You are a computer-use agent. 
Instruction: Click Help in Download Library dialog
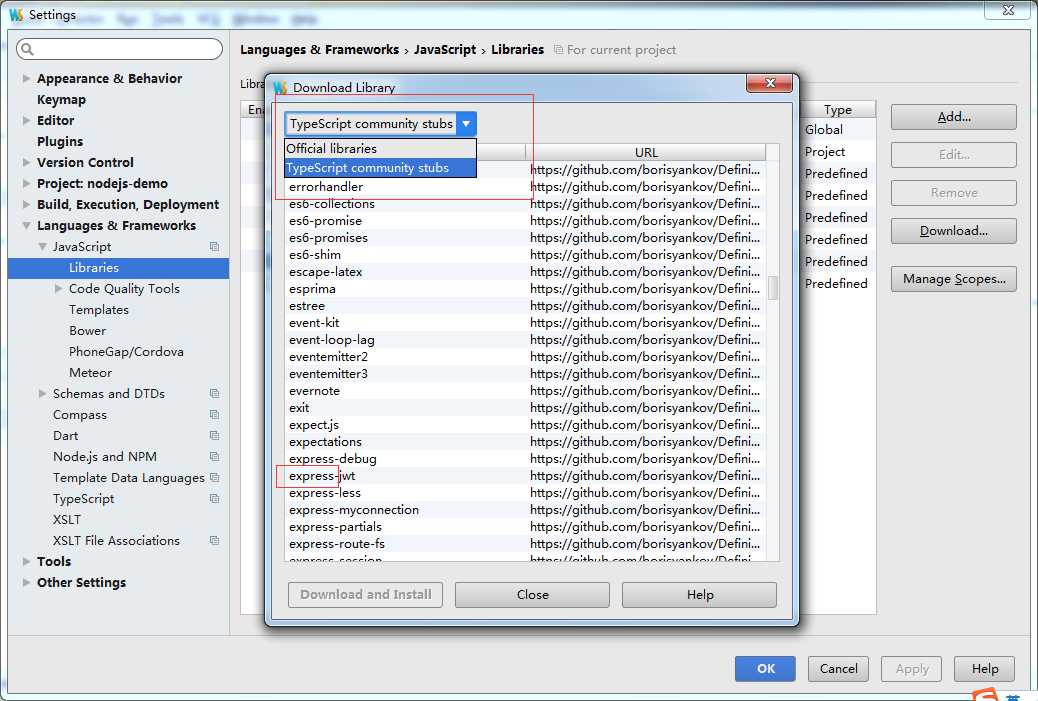pyautogui.click(x=699, y=594)
